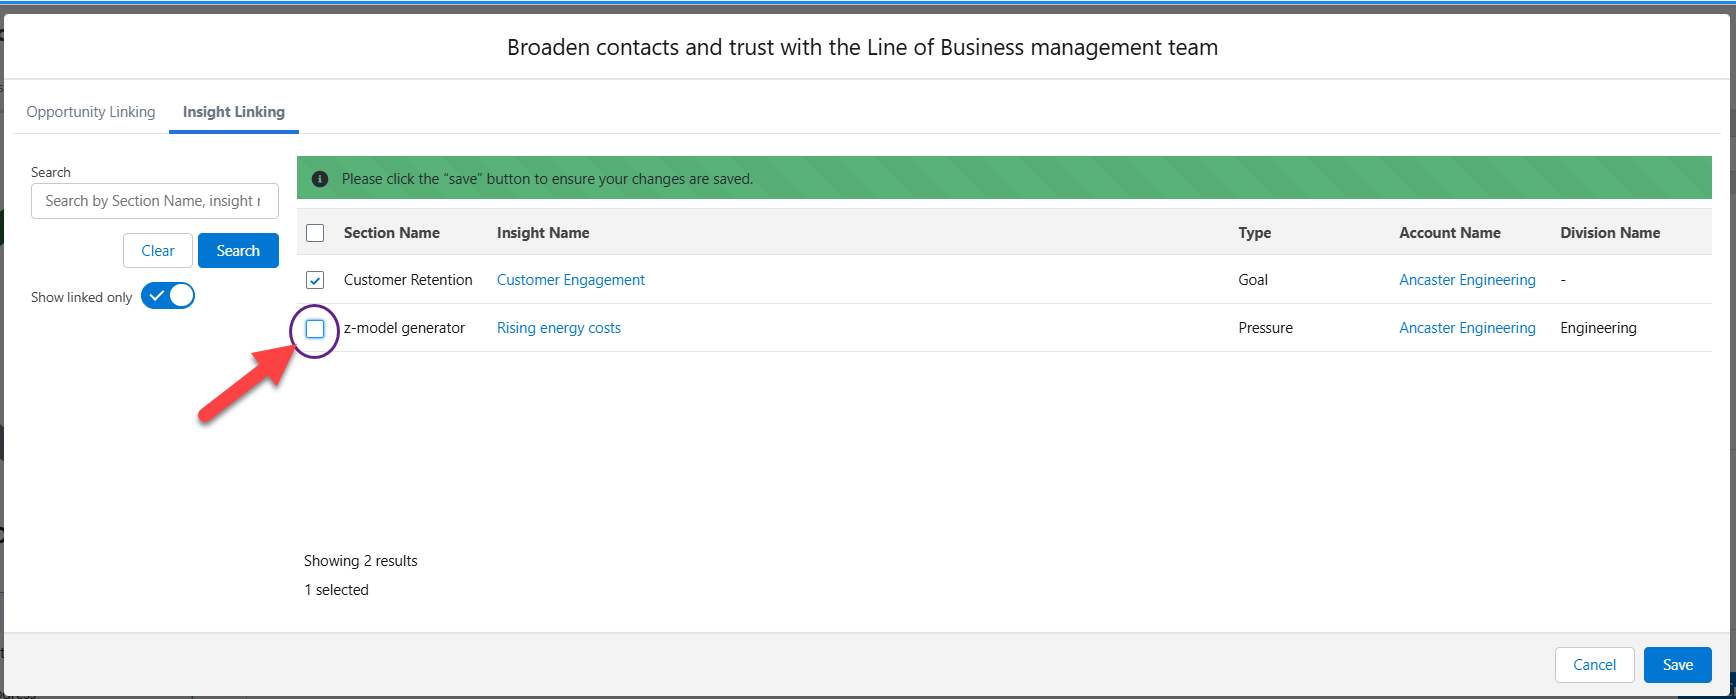The image size is (1736, 699).
Task: Click the Insight Name column header
Action: [543, 233]
